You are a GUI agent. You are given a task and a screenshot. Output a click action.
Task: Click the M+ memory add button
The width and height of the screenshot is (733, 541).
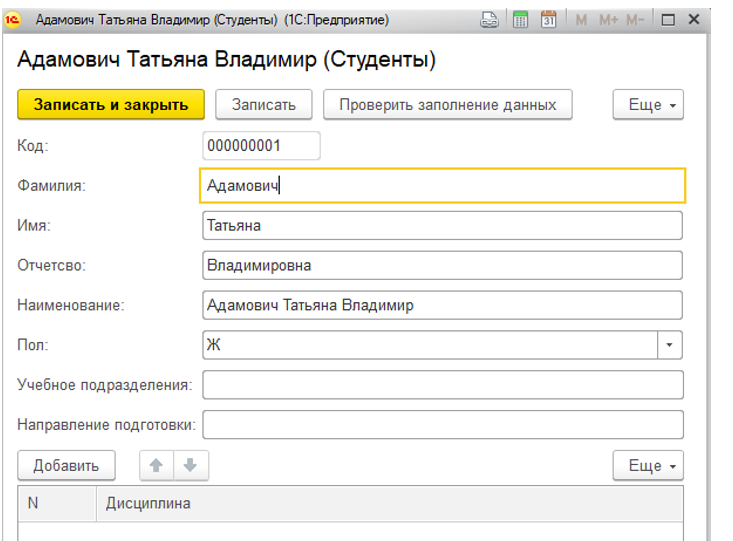pos(608,19)
